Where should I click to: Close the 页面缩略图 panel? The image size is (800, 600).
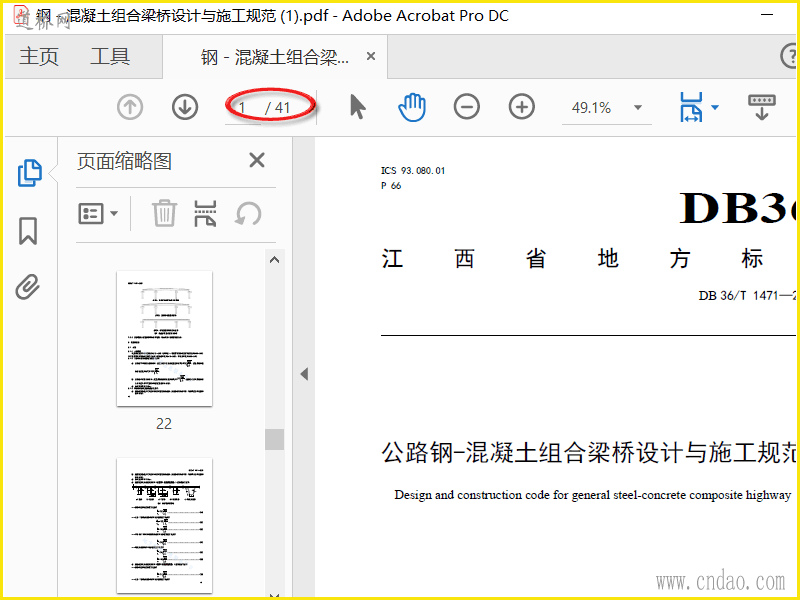257,160
